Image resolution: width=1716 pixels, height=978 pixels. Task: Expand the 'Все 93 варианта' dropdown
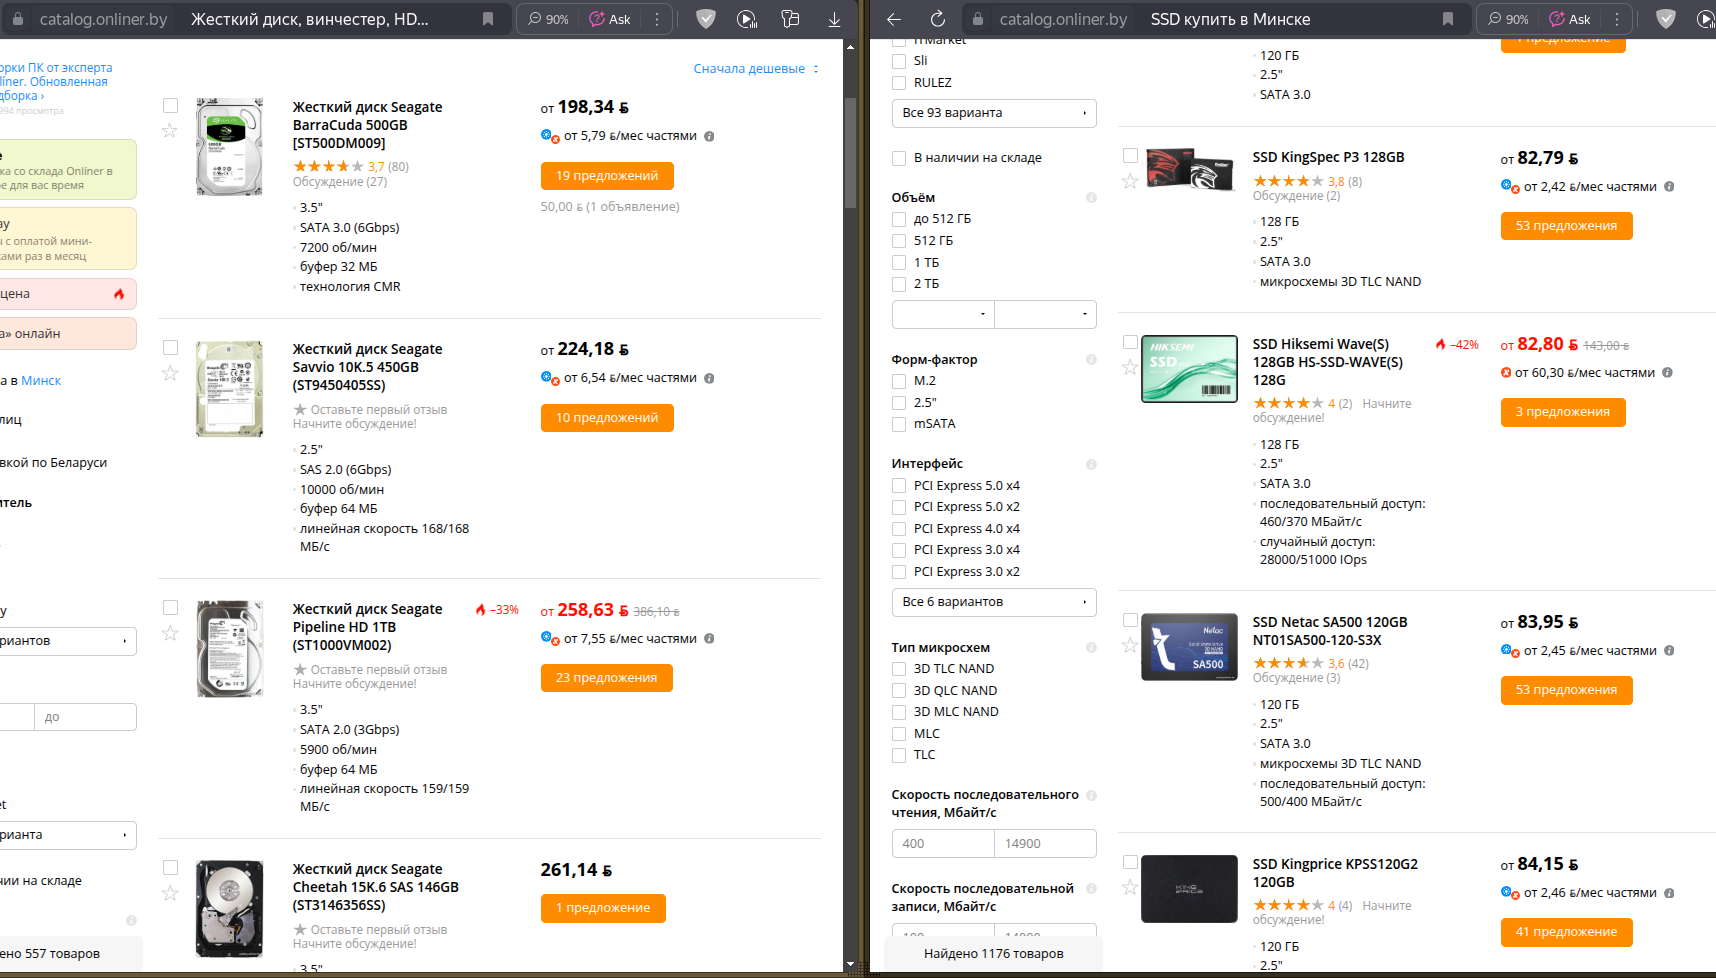coord(994,113)
